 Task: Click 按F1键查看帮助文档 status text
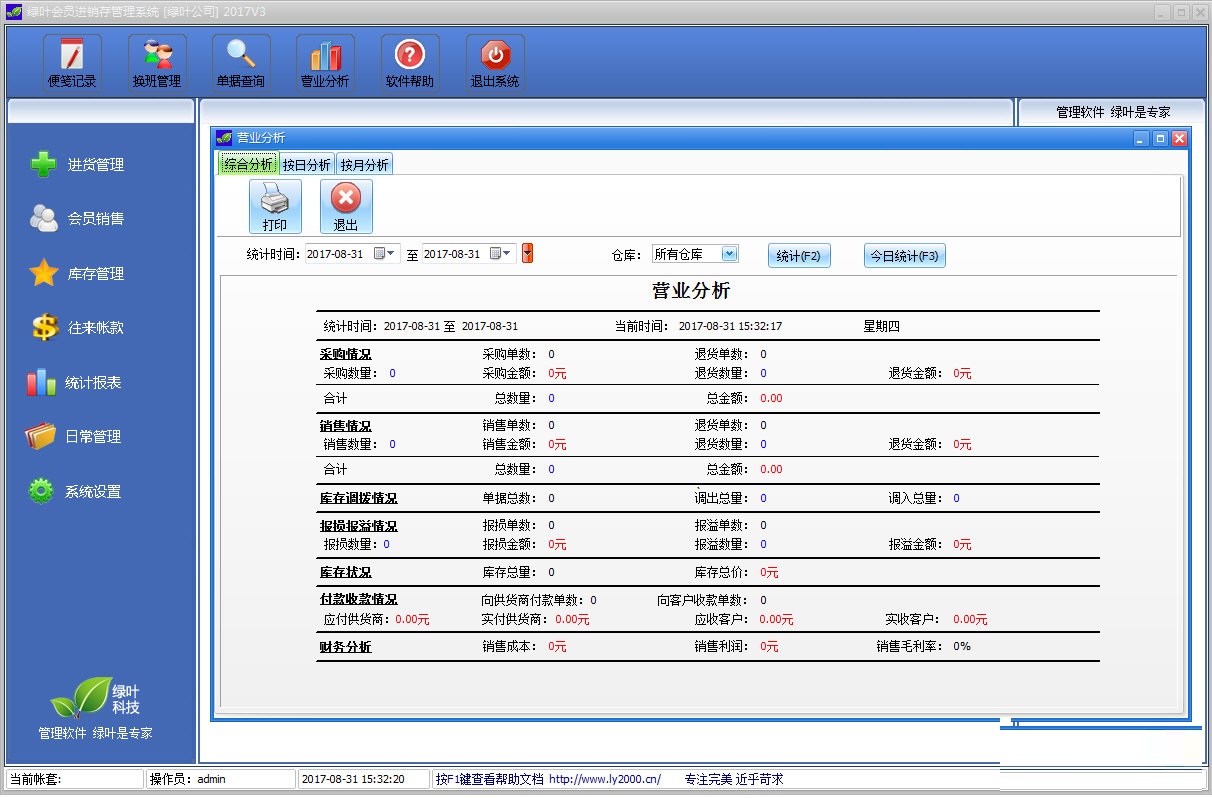(490, 779)
